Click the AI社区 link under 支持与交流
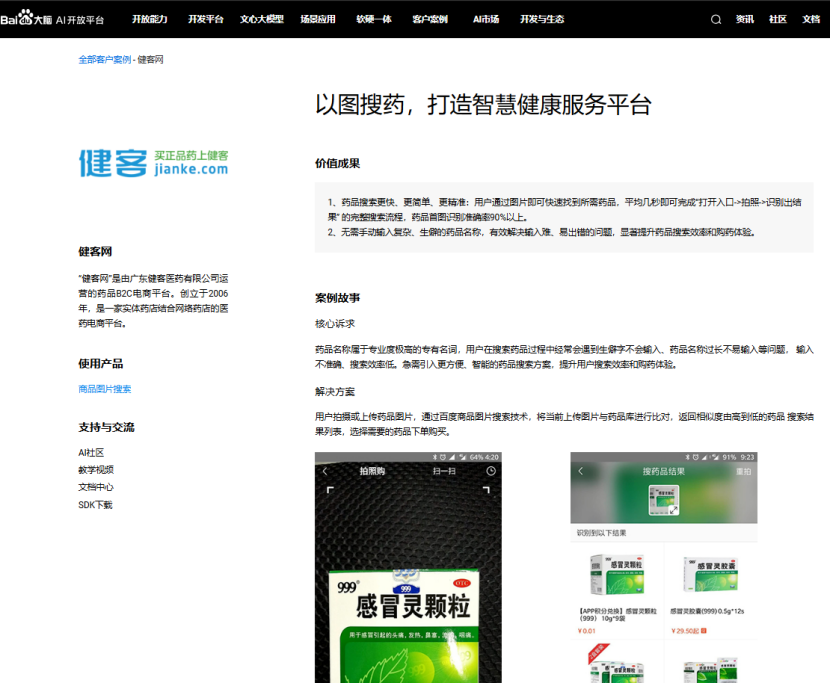The image size is (830, 684). coord(91,450)
